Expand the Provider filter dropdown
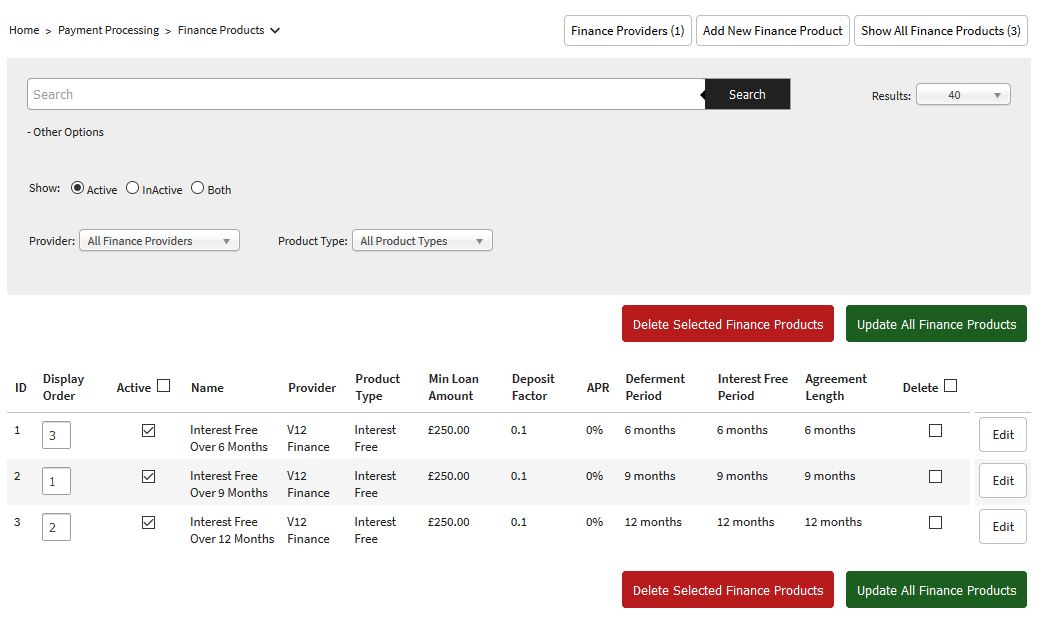 [x=159, y=241]
